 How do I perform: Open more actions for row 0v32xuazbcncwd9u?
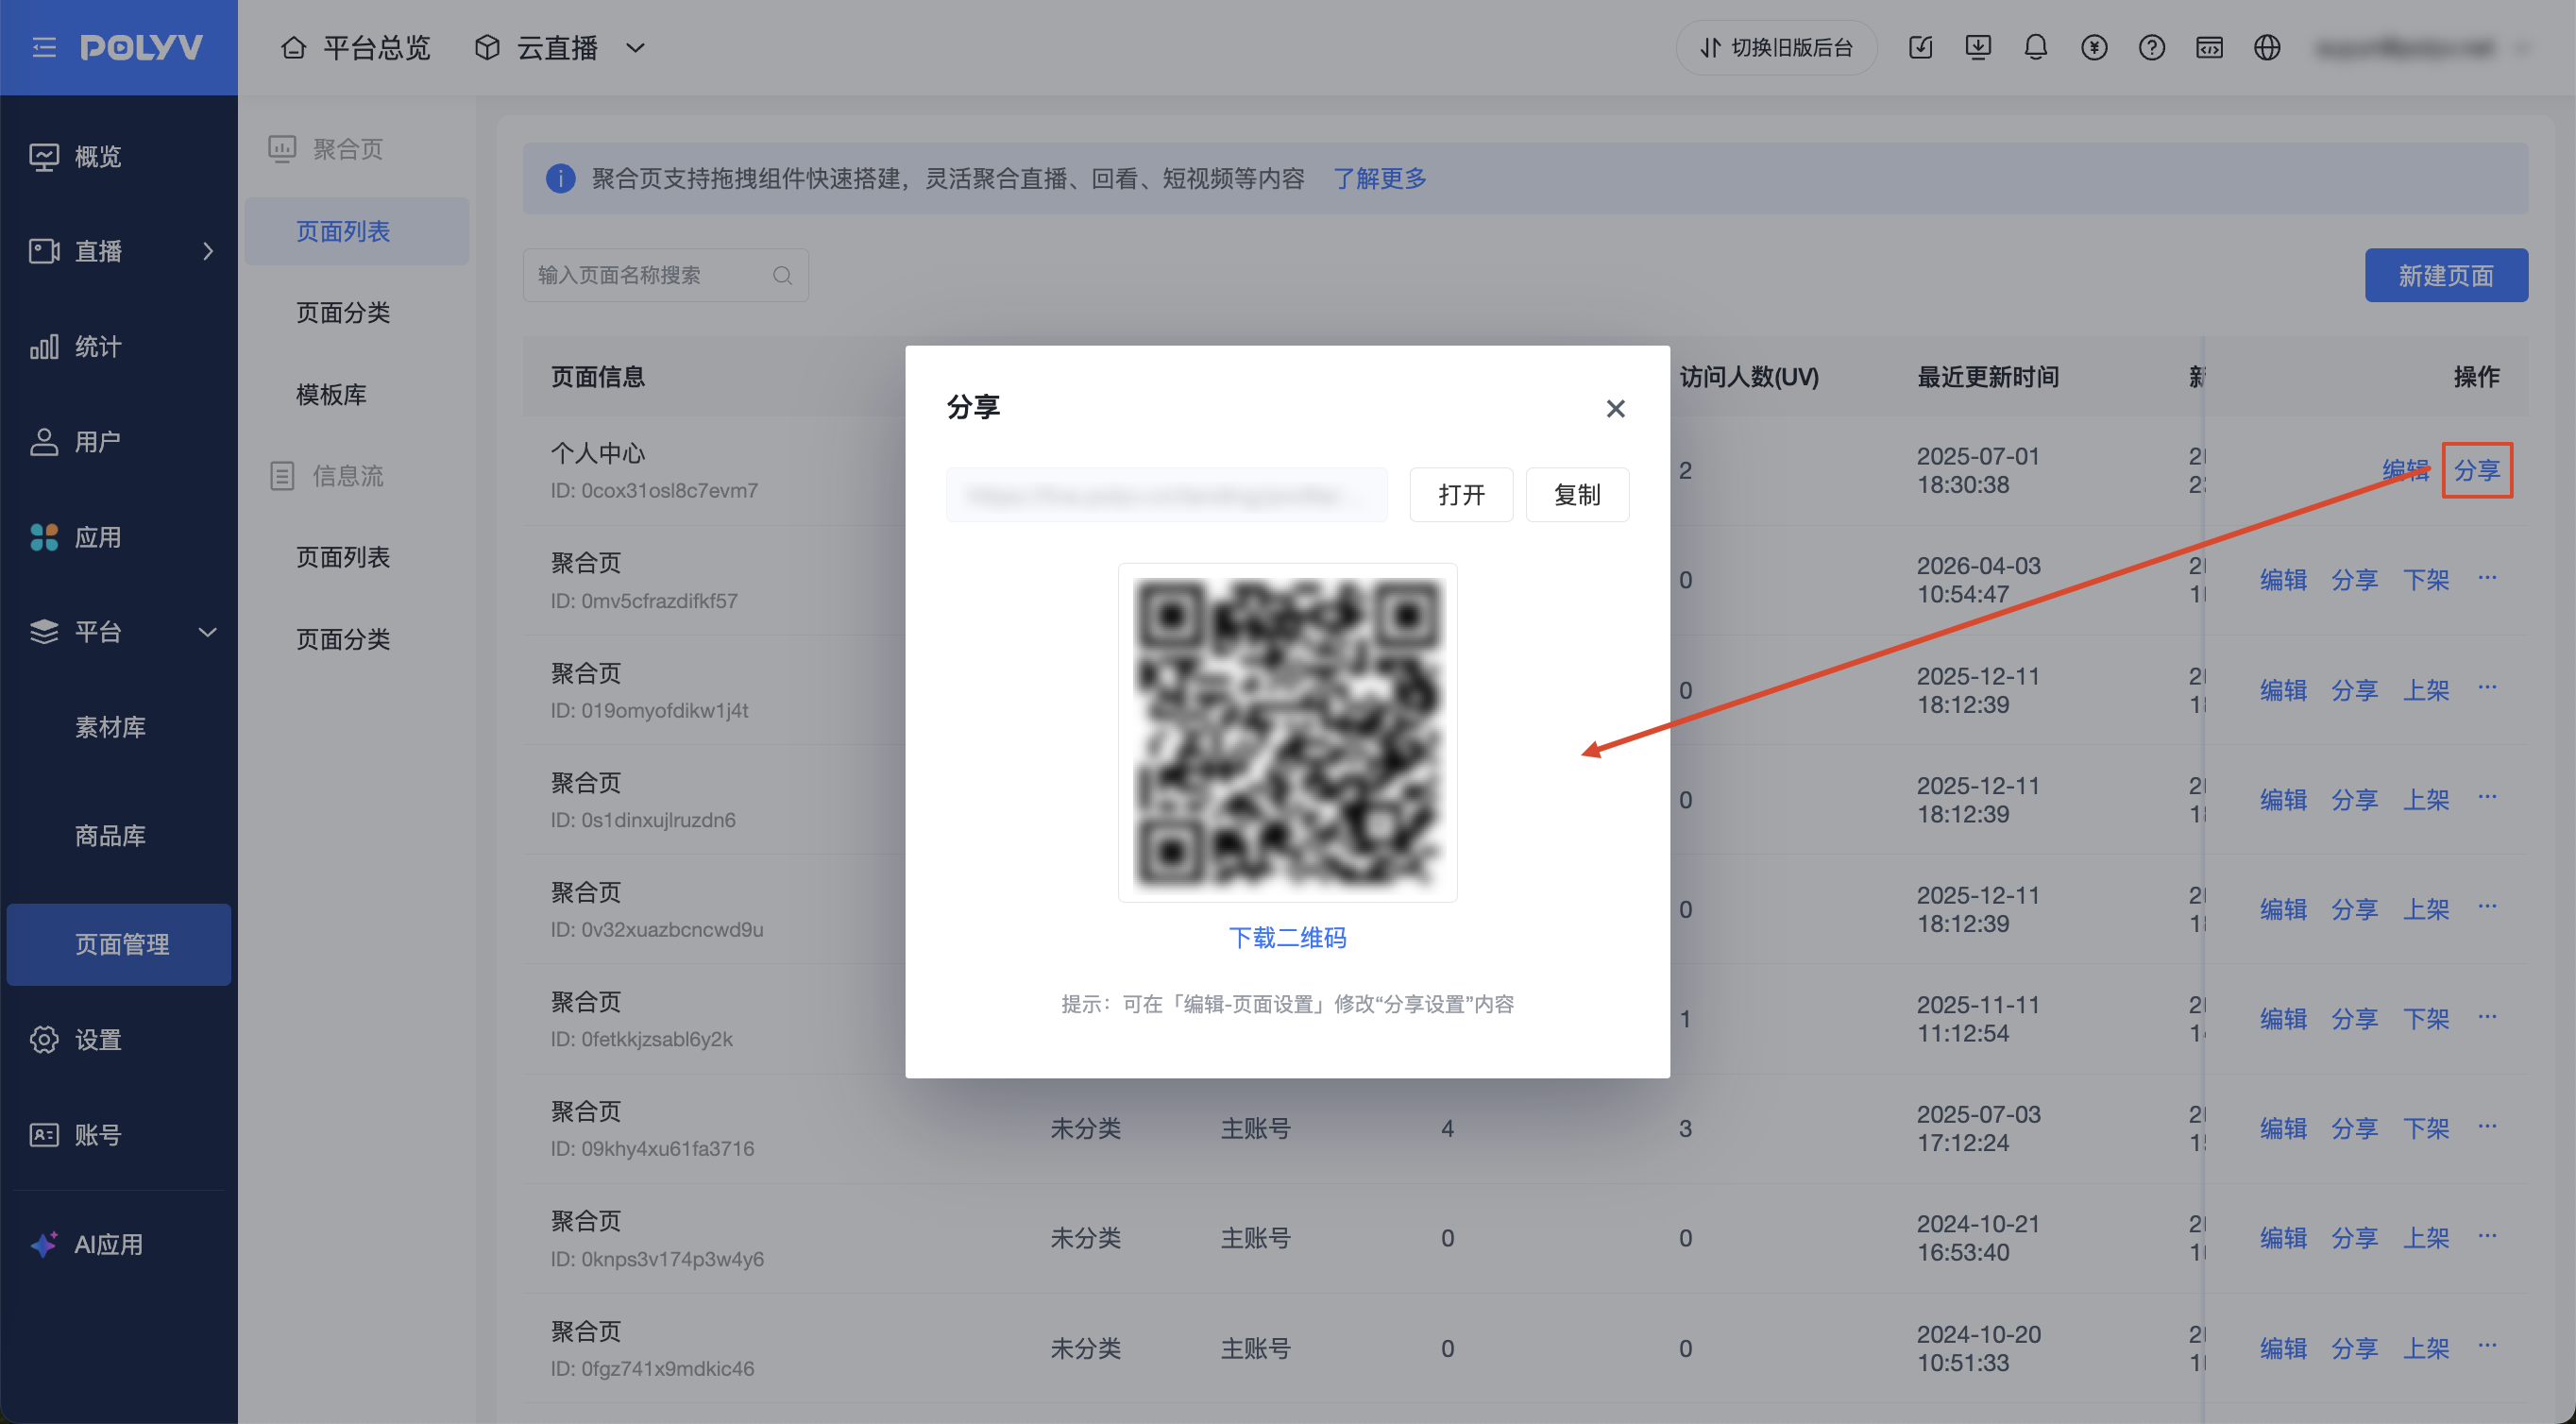[x=2487, y=907]
